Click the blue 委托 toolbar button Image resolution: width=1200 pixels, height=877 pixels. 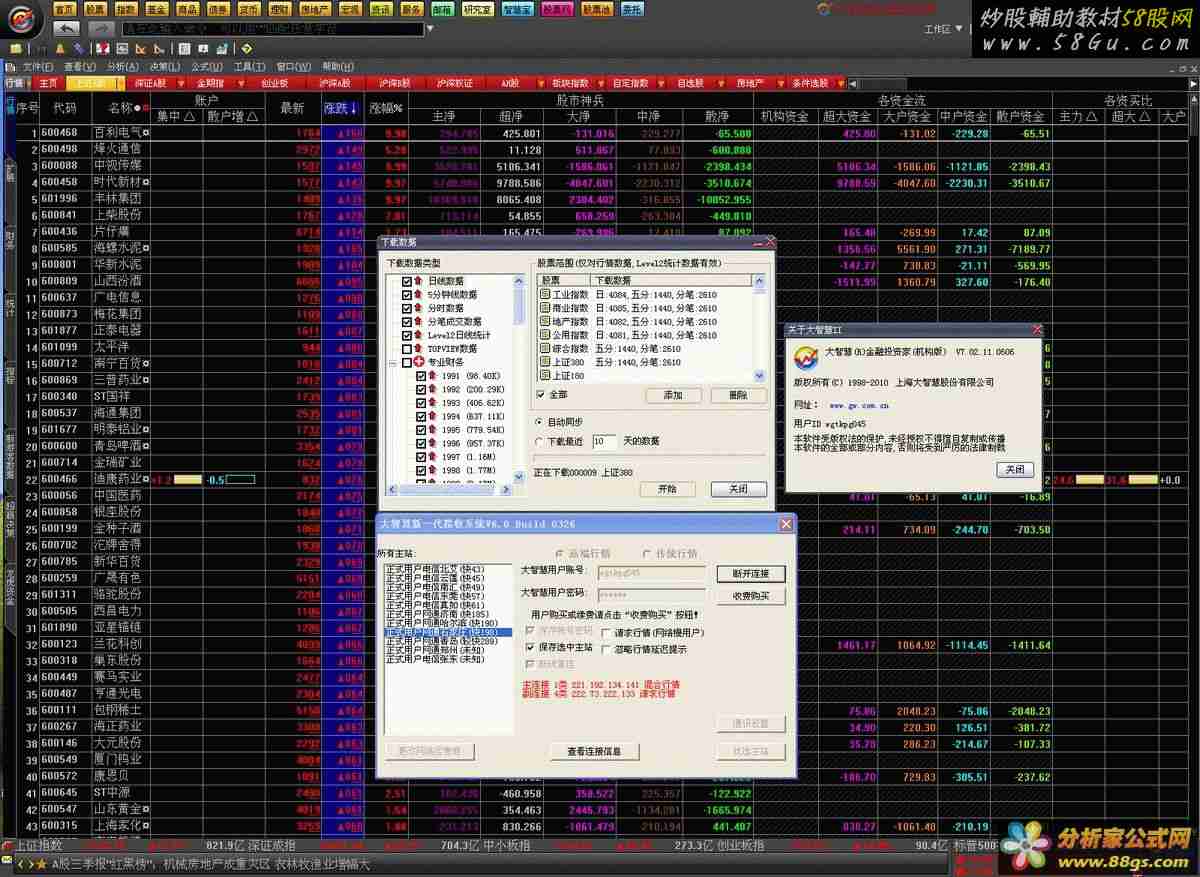pyautogui.click(x=632, y=8)
